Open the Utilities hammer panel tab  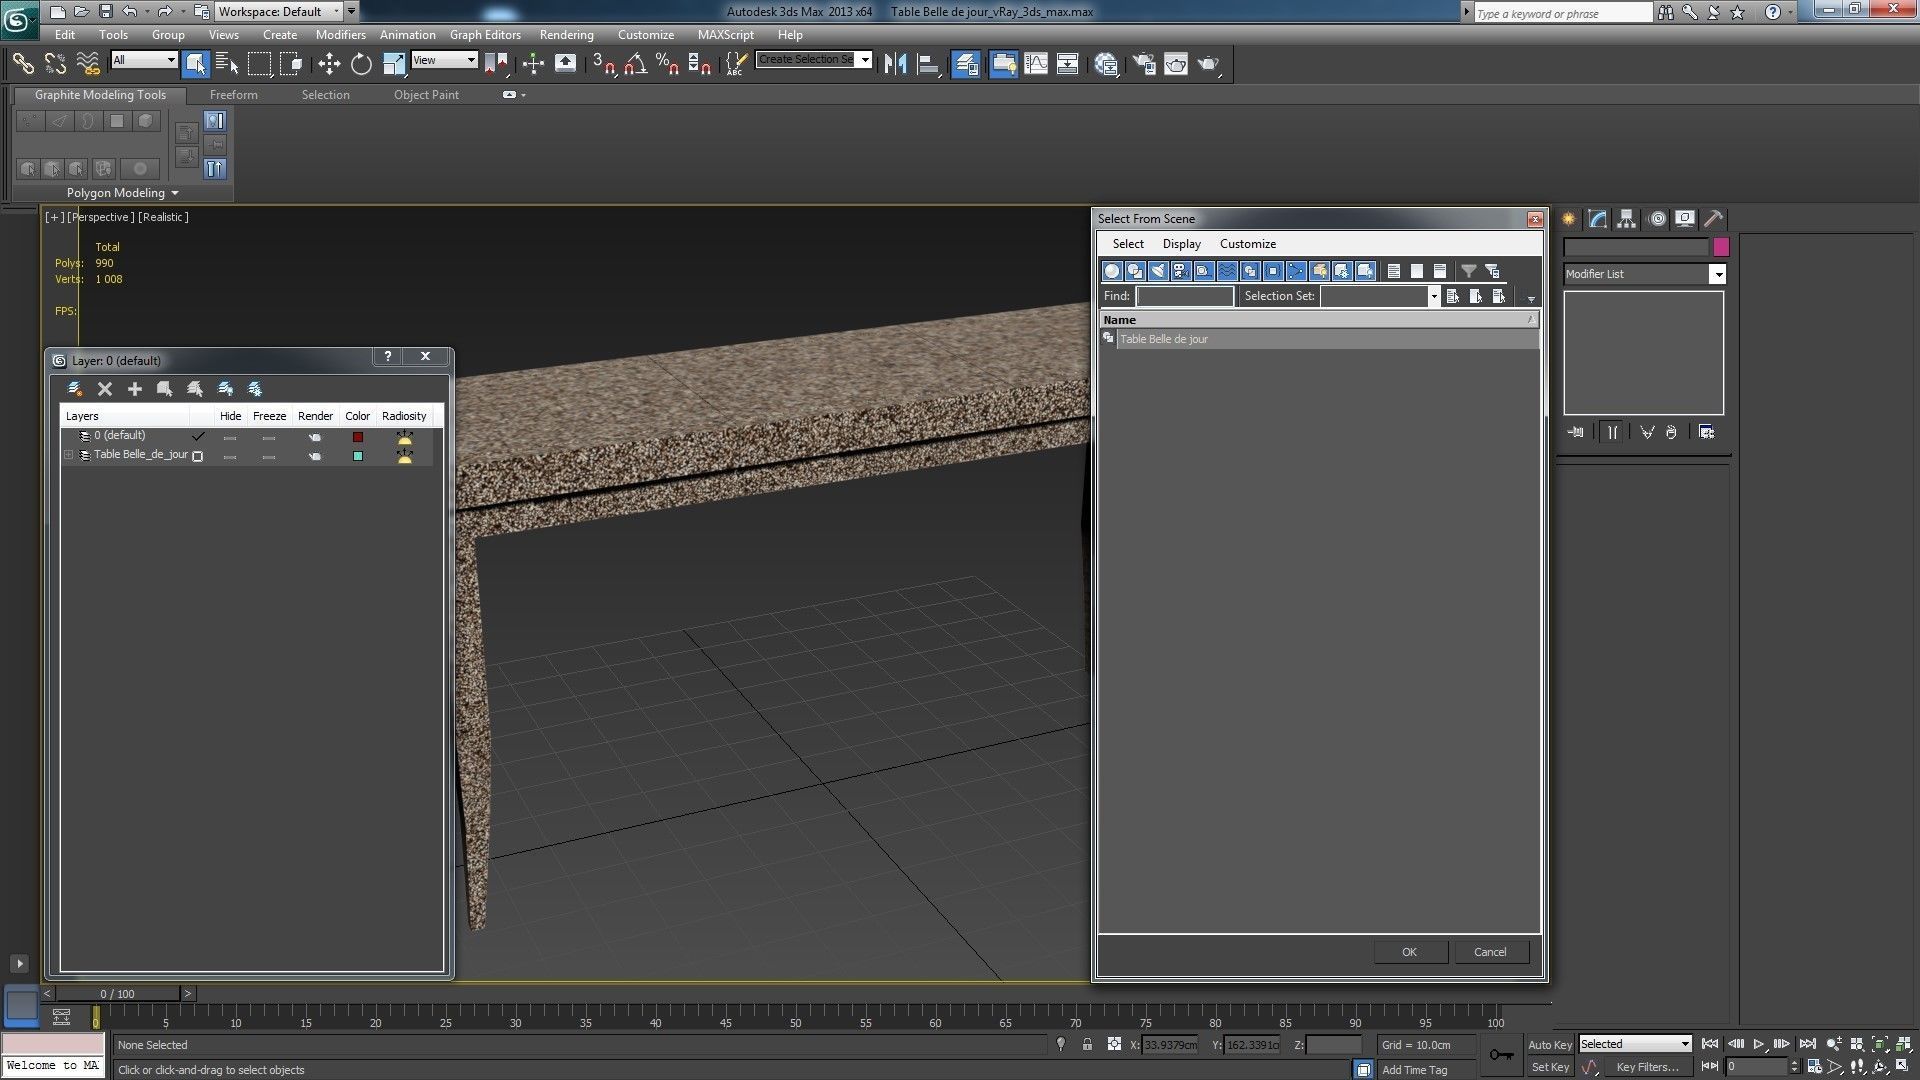click(x=1714, y=219)
